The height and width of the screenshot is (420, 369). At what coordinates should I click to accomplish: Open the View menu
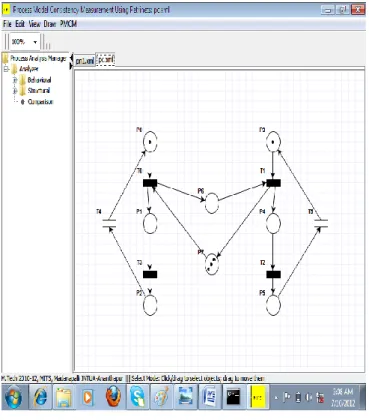tap(34, 24)
